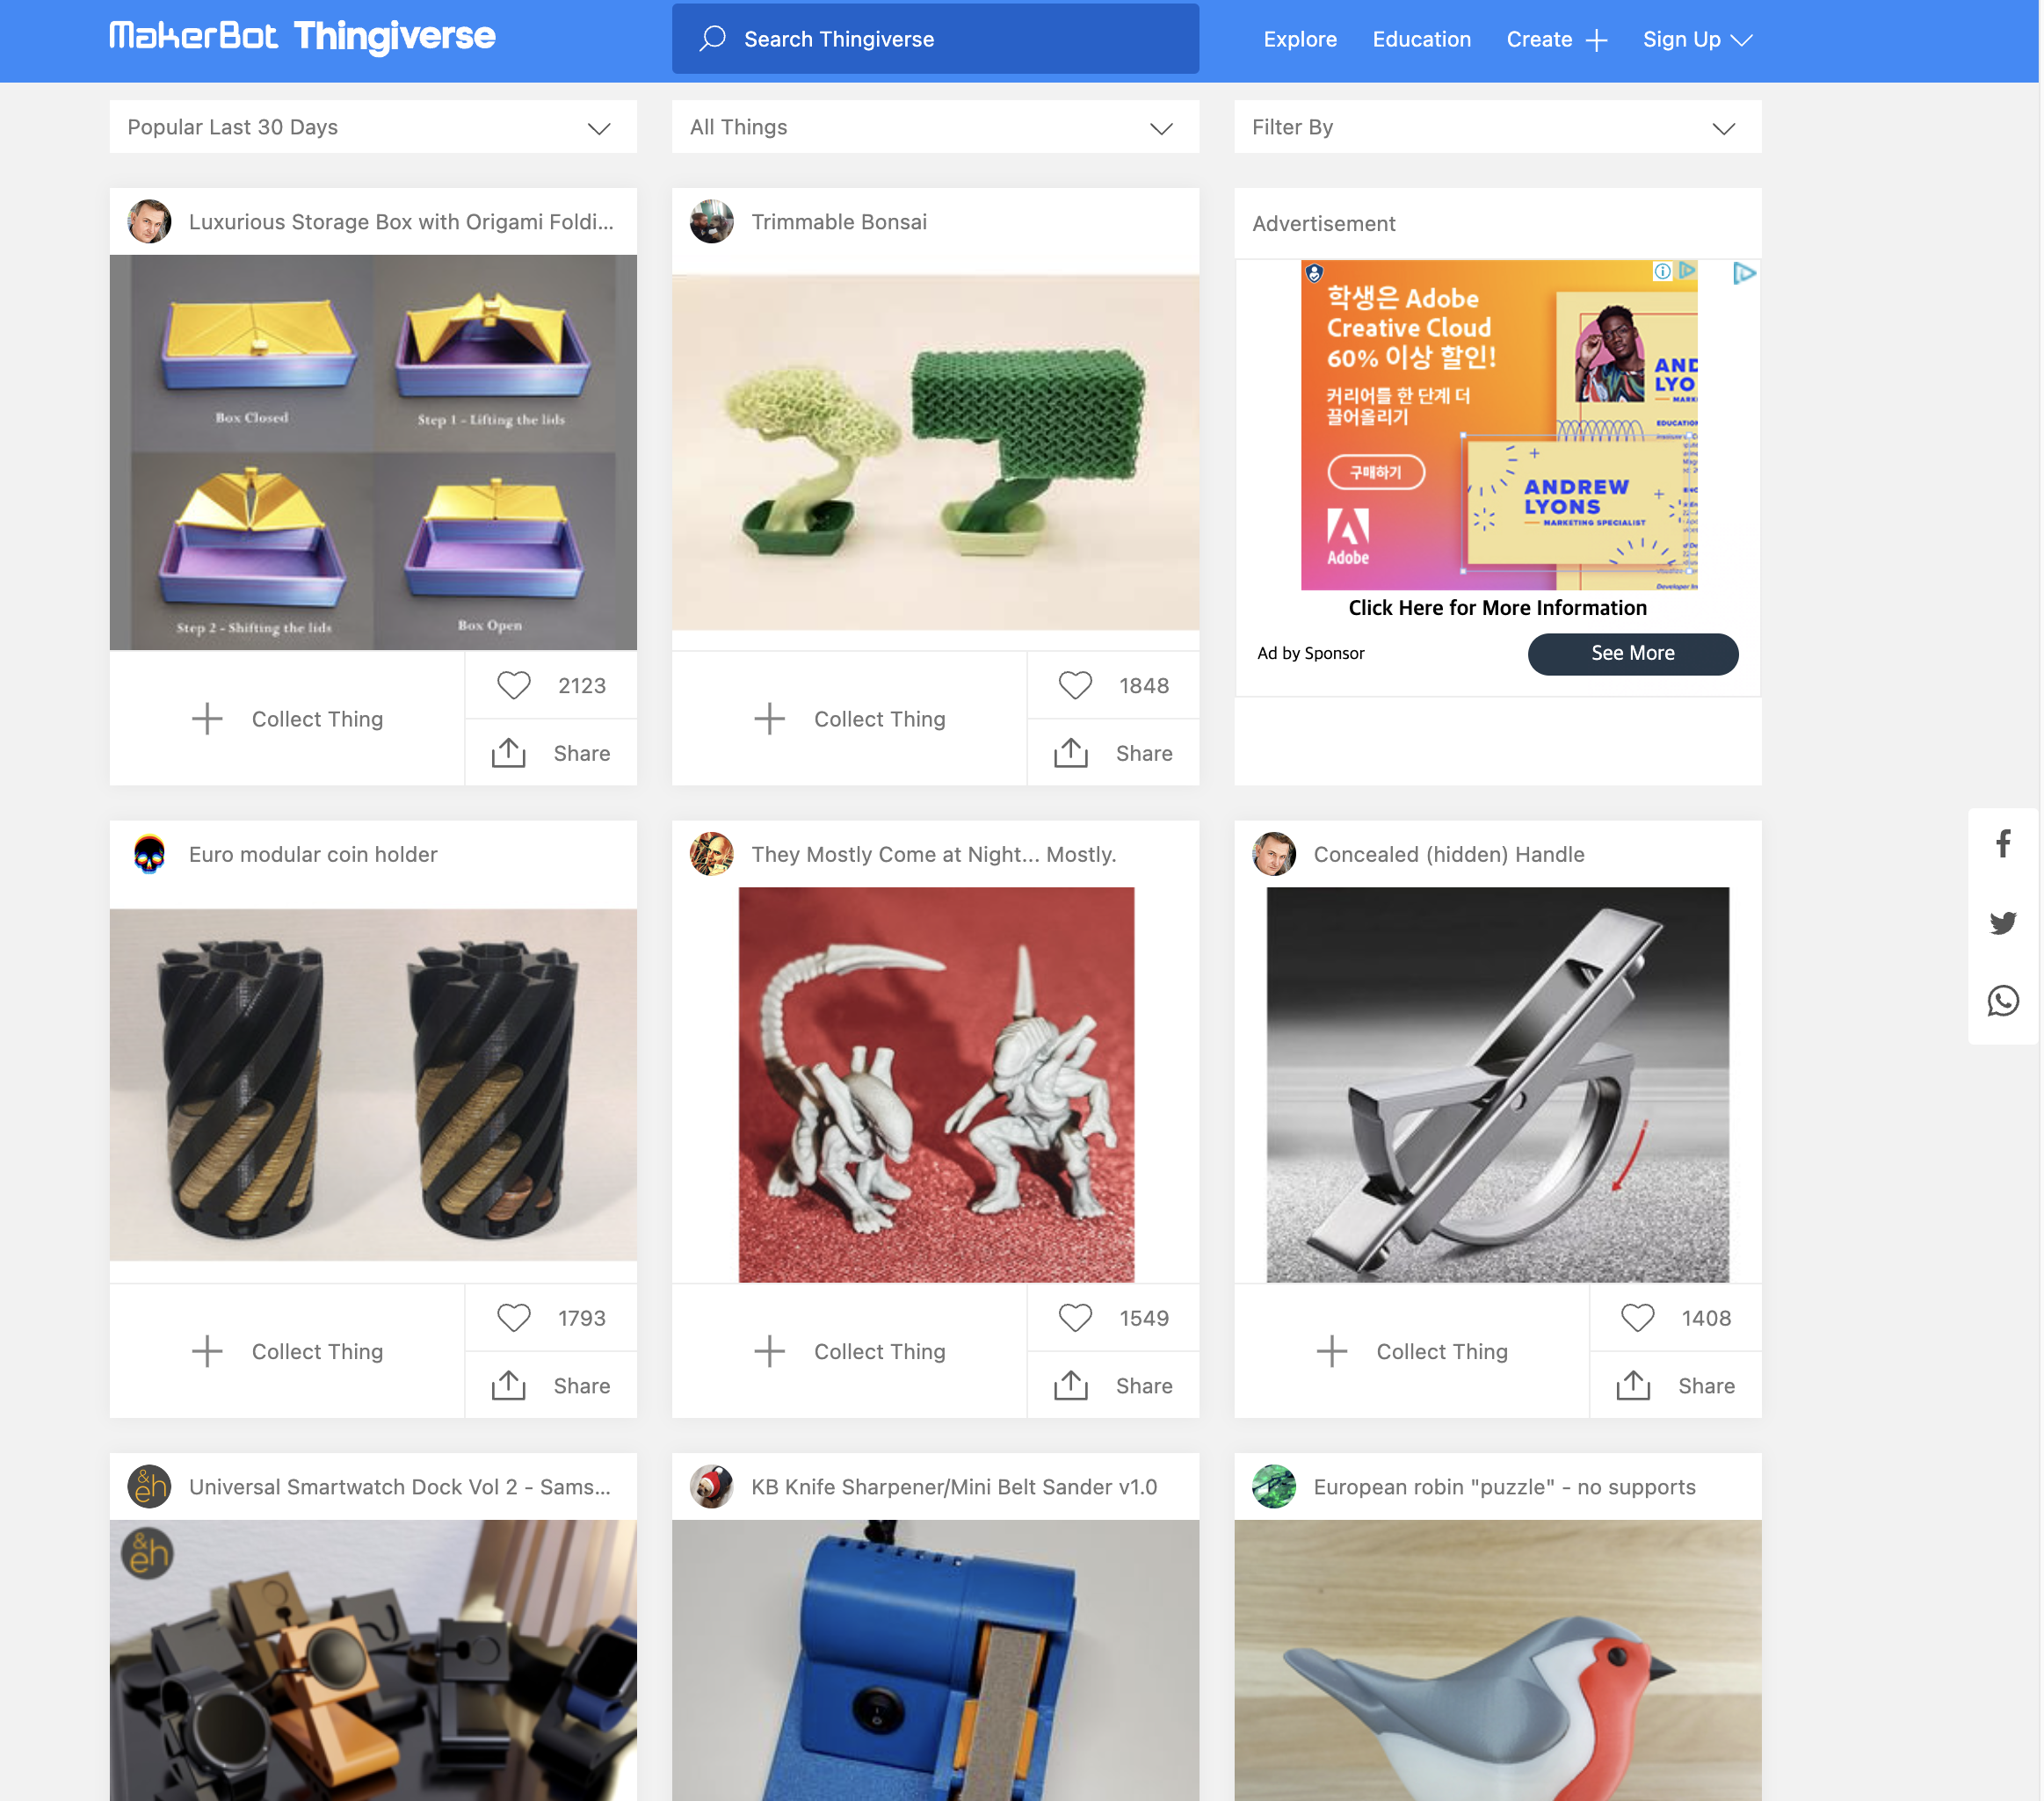Toggle like on Concealed Handle
The width and height of the screenshot is (2044, 1801).
tap(1637, 1318)
